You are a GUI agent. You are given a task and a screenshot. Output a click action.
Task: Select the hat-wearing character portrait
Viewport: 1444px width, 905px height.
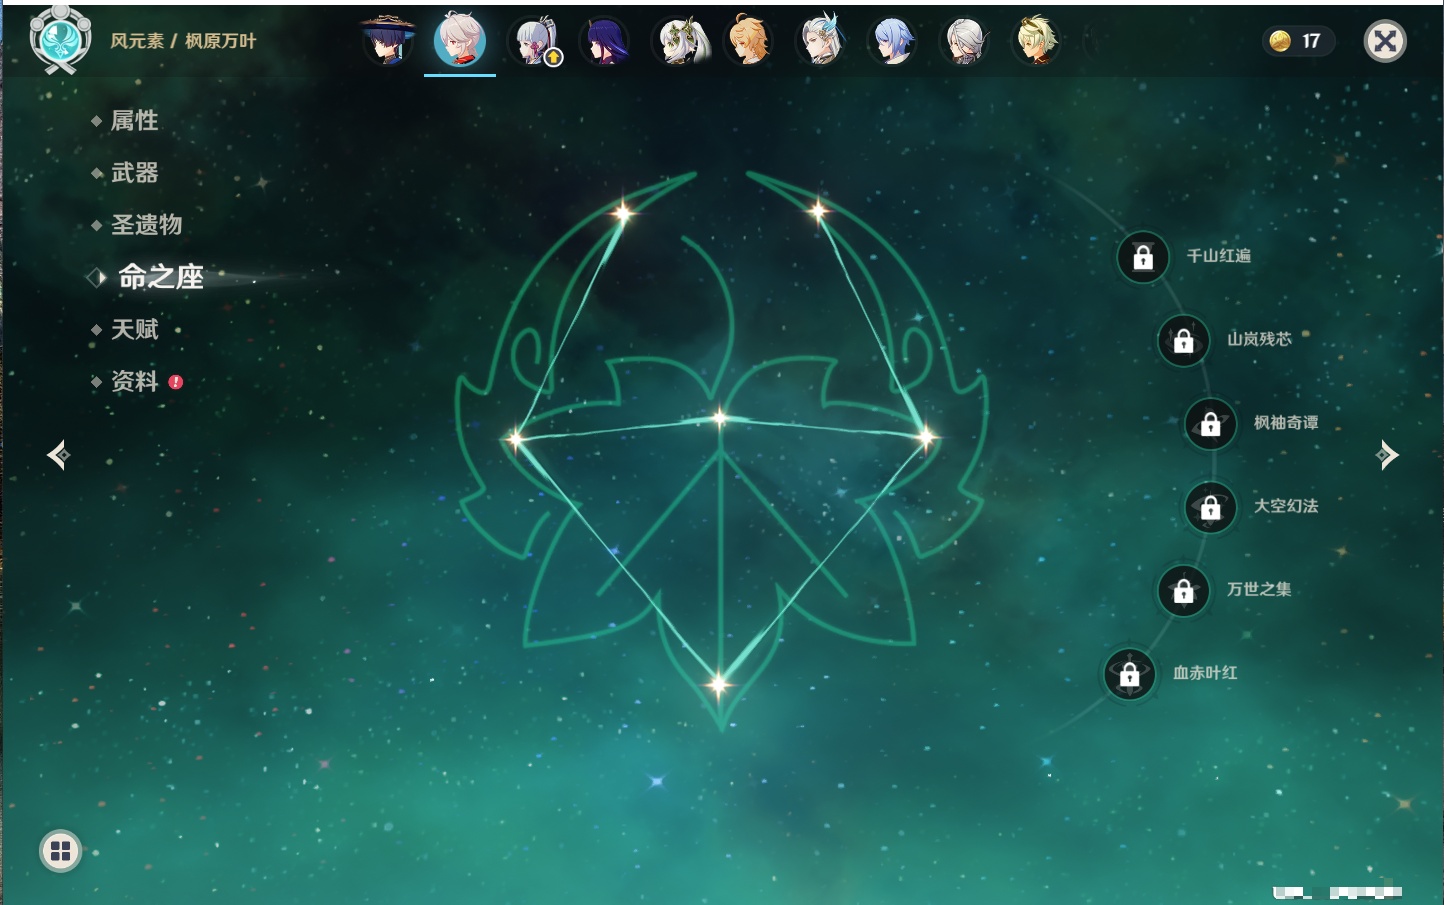[388, 41]
